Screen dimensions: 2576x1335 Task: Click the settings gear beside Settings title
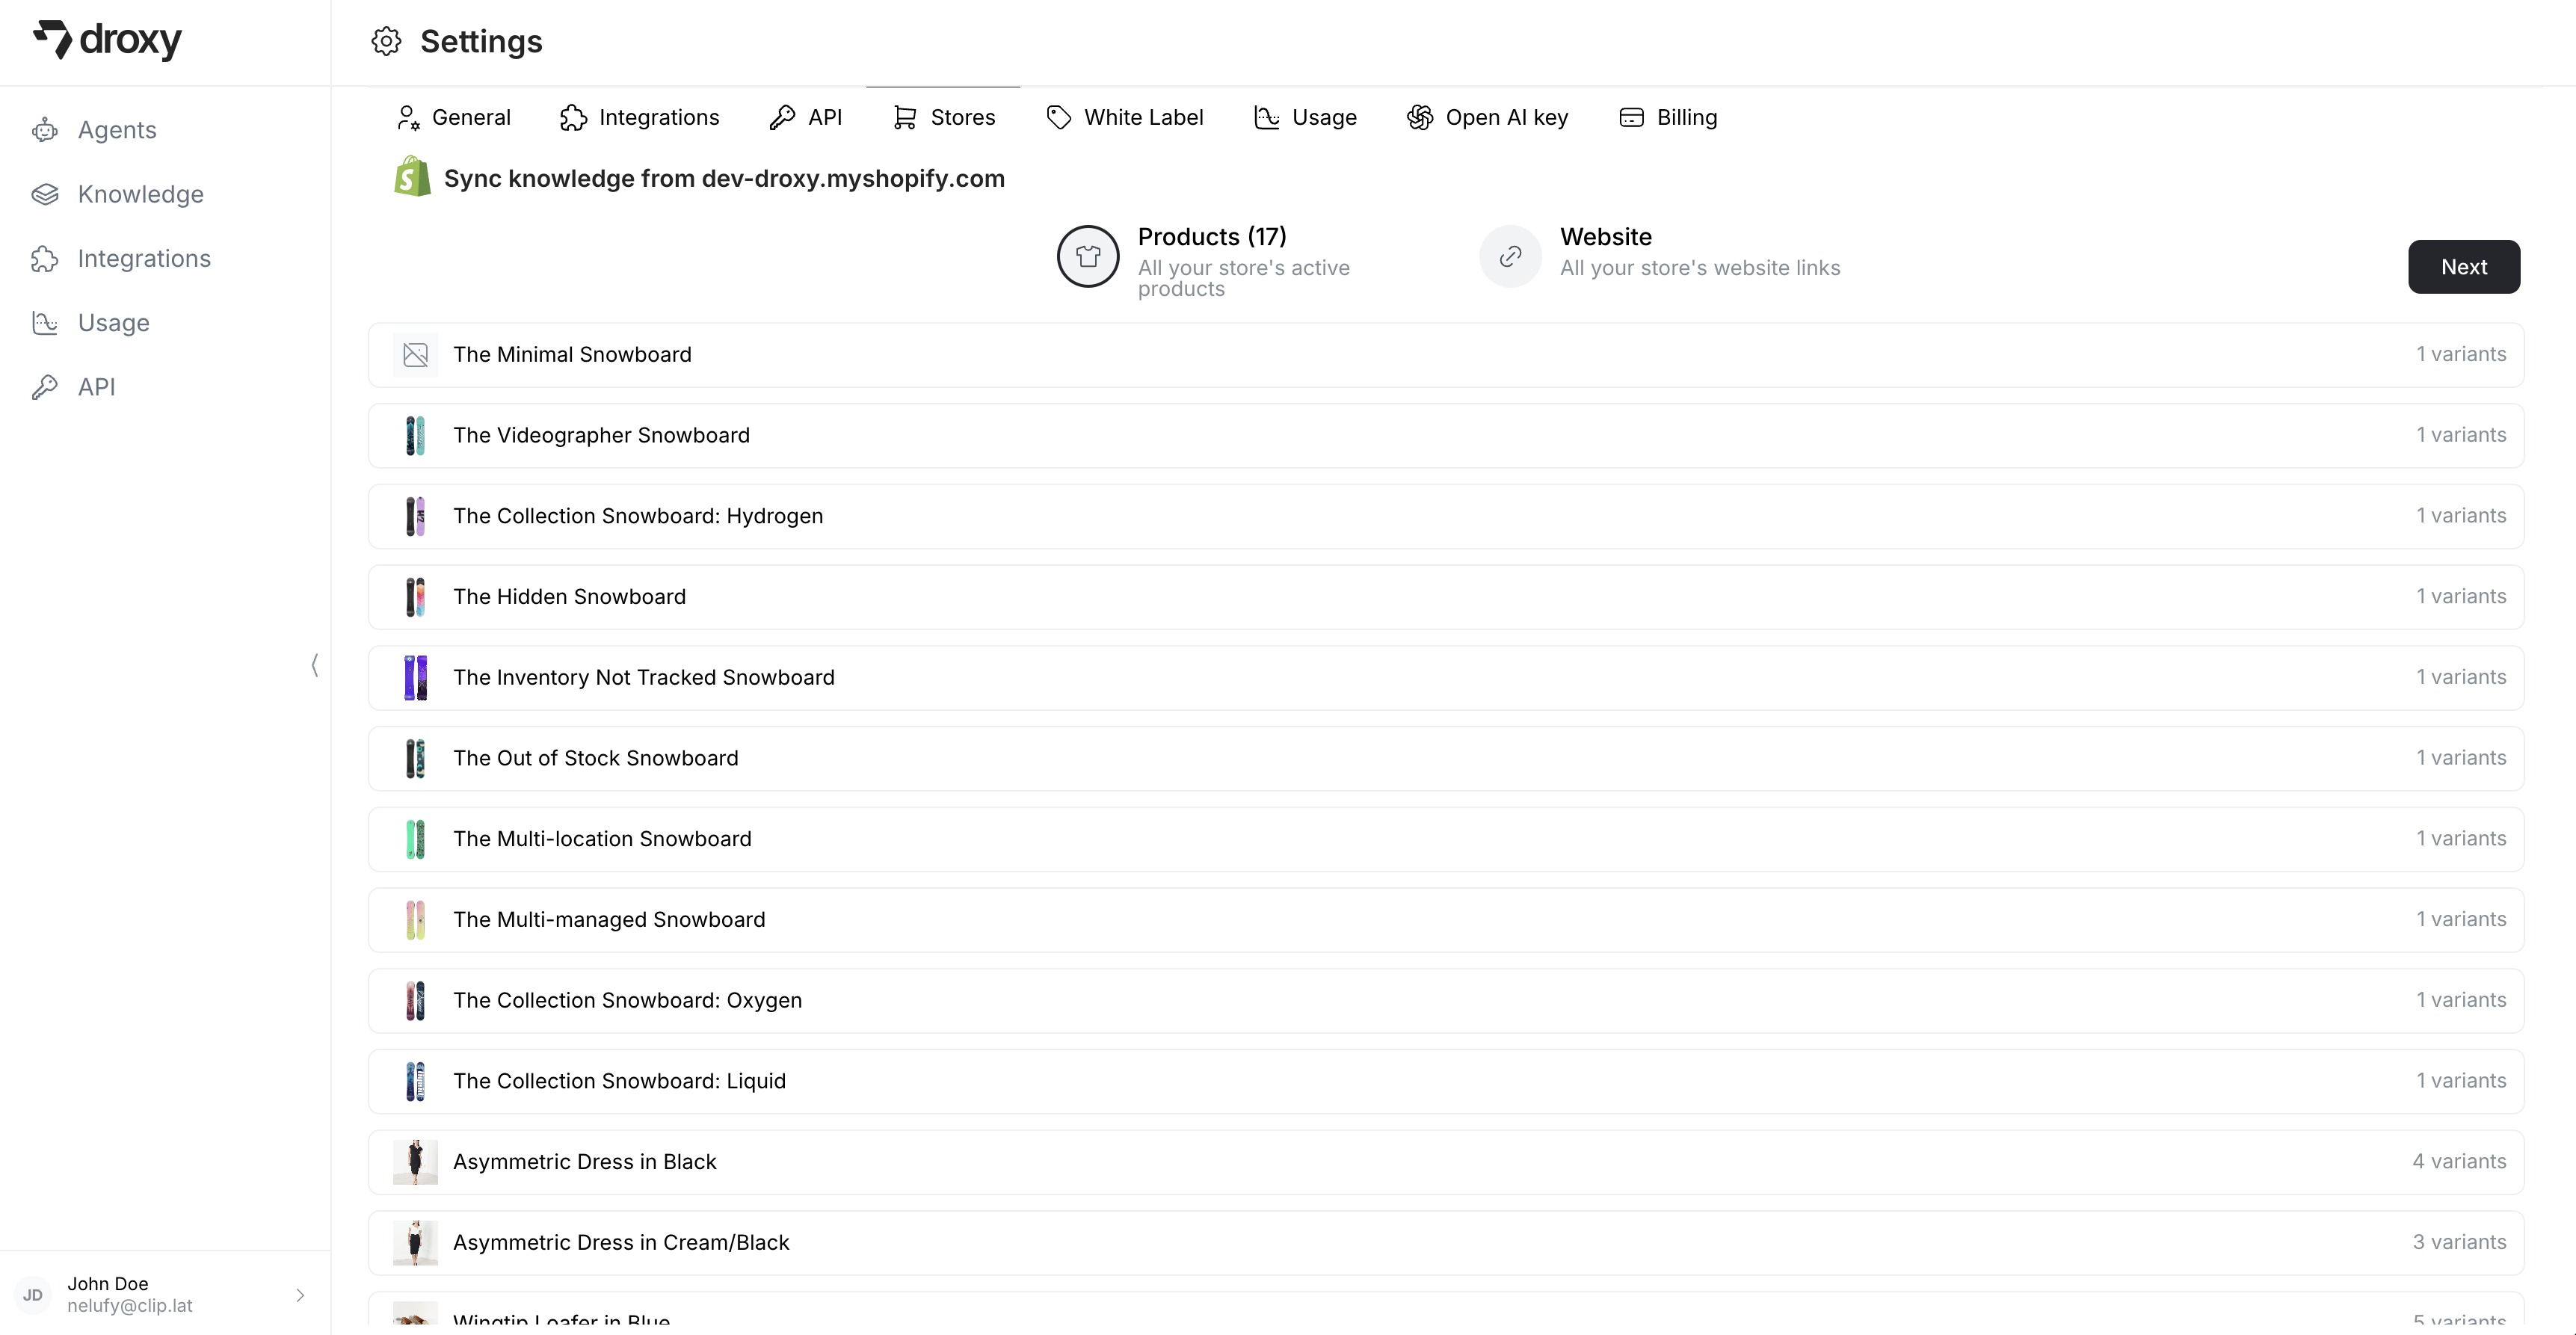tap(386, 41)
